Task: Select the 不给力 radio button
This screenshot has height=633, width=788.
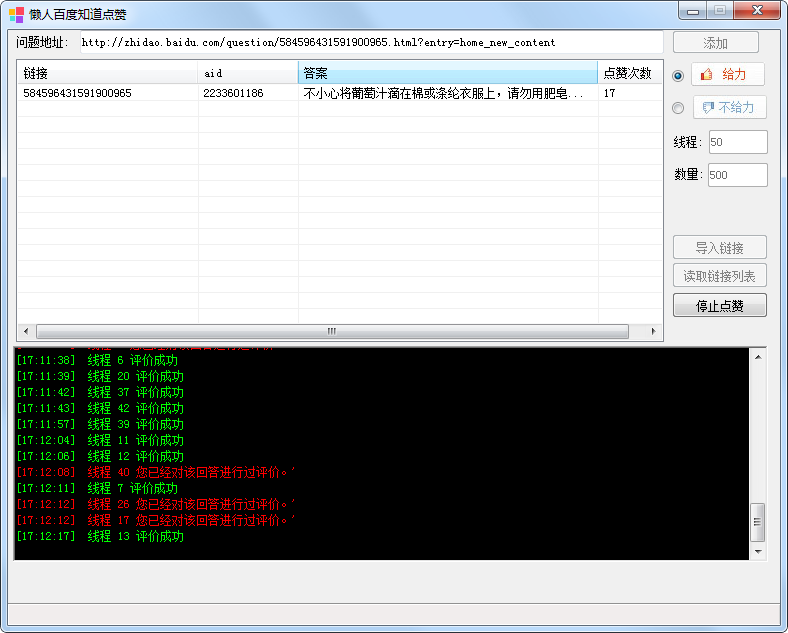Action: [678, 108]
